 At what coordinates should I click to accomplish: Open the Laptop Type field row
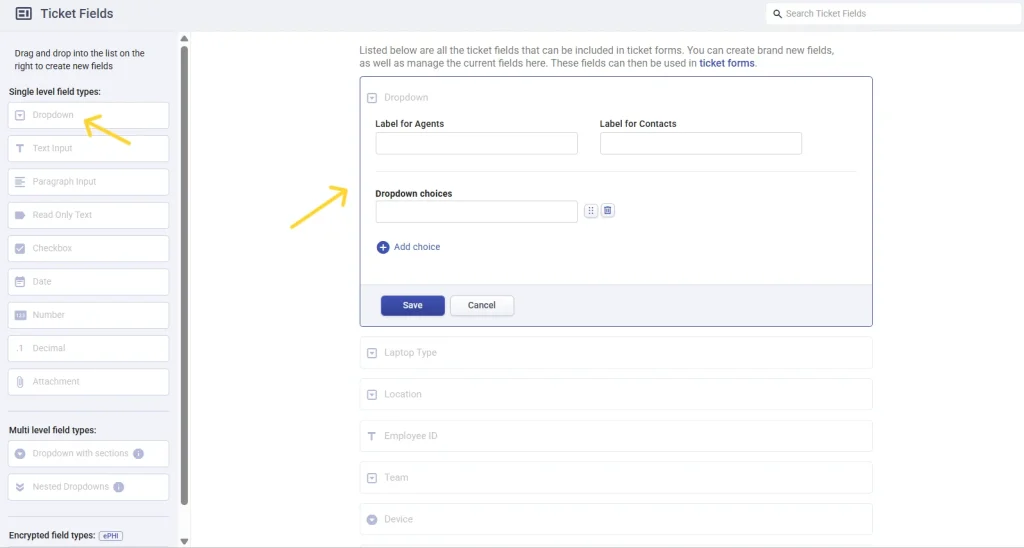(x=616, y=353)
